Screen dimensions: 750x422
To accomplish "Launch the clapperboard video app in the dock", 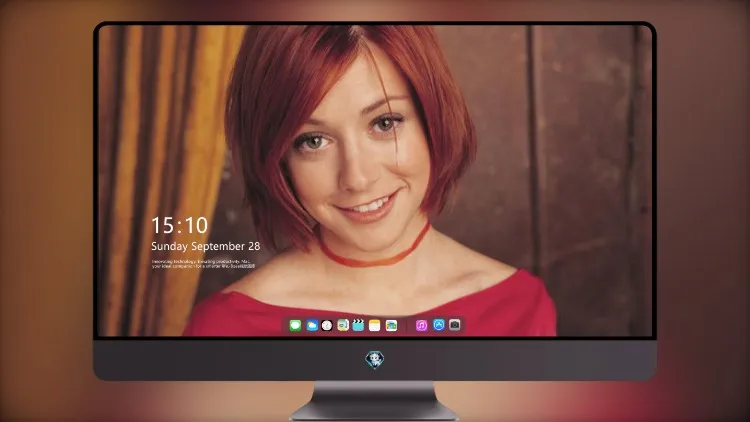I will pyautogui.click(x=358, y=325).
